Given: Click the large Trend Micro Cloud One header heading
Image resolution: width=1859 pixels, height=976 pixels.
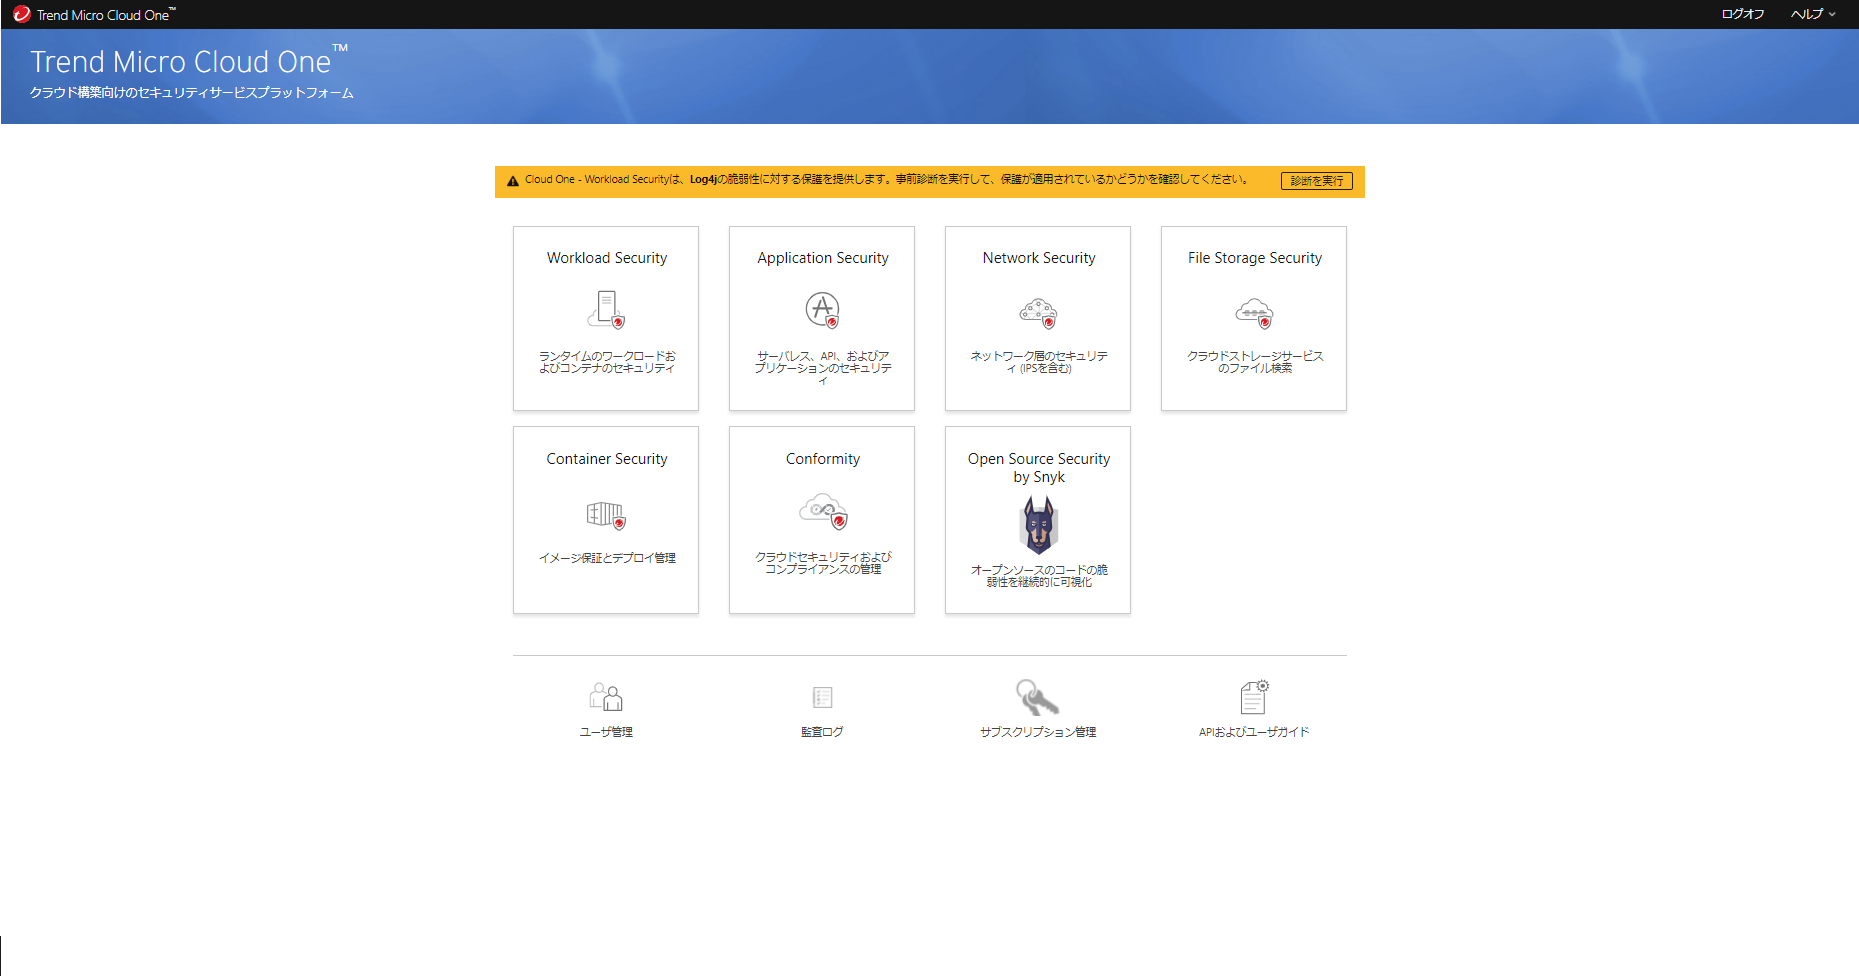Looking at the screenshot, I should [189, 61].
